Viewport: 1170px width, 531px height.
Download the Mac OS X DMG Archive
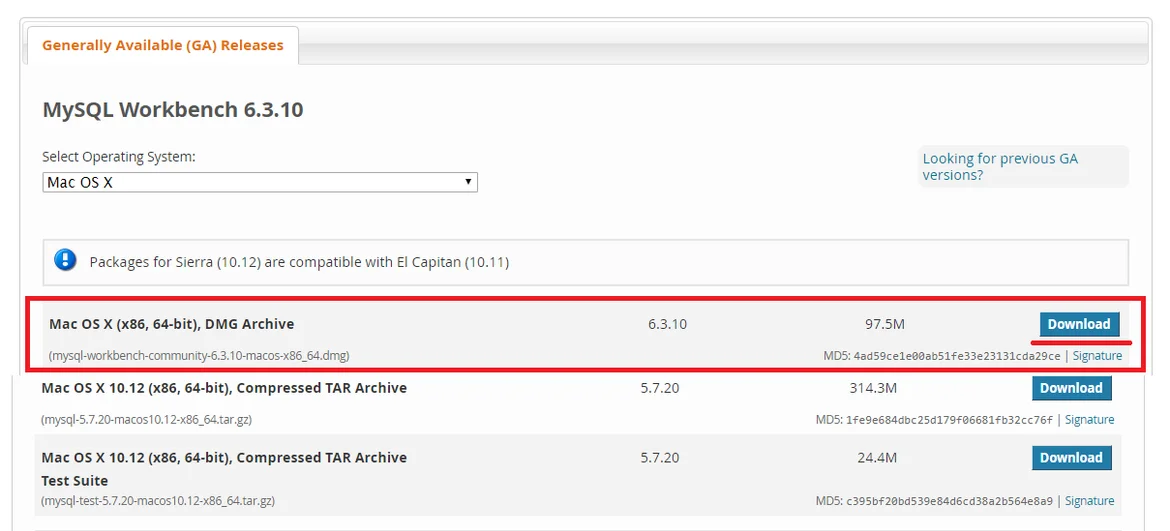point(1079,324)
